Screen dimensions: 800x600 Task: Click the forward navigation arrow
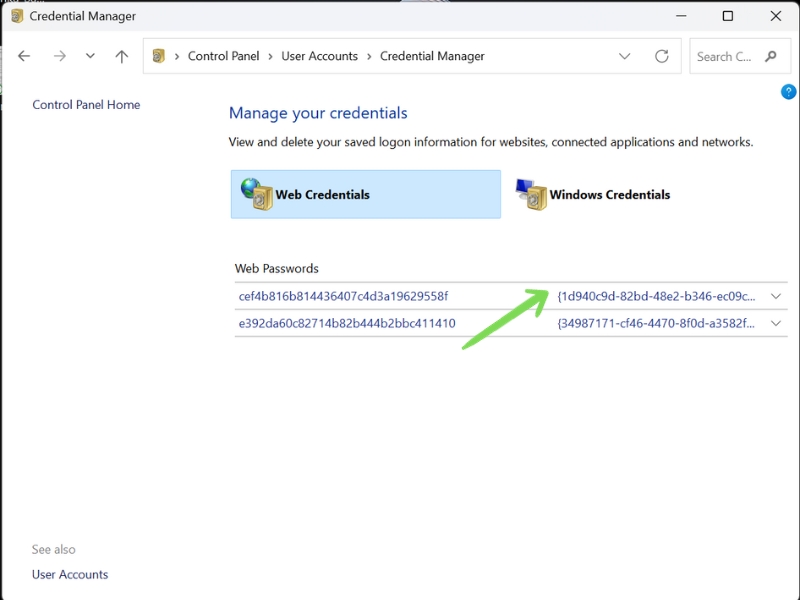coord(60,56)
